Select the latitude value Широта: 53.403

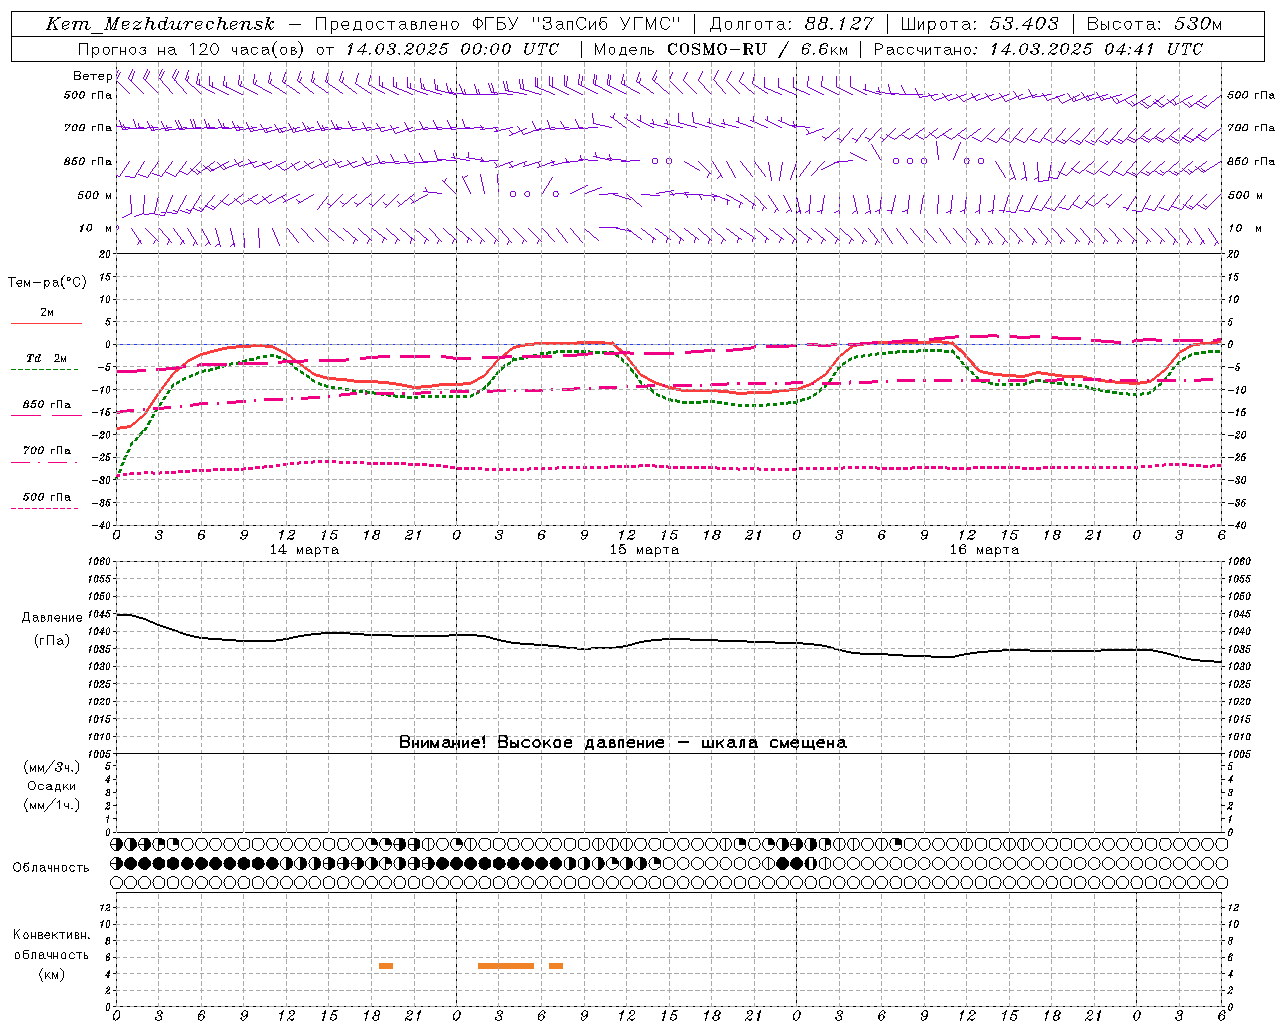tap(979, 24)
